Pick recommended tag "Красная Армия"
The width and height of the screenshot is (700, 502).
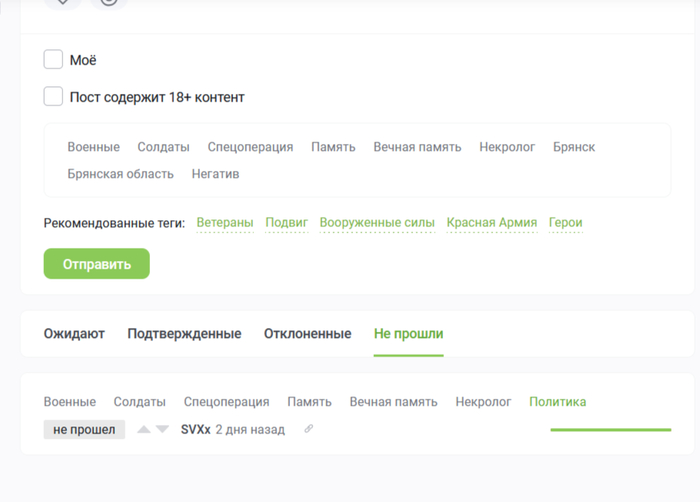(492, 223)
